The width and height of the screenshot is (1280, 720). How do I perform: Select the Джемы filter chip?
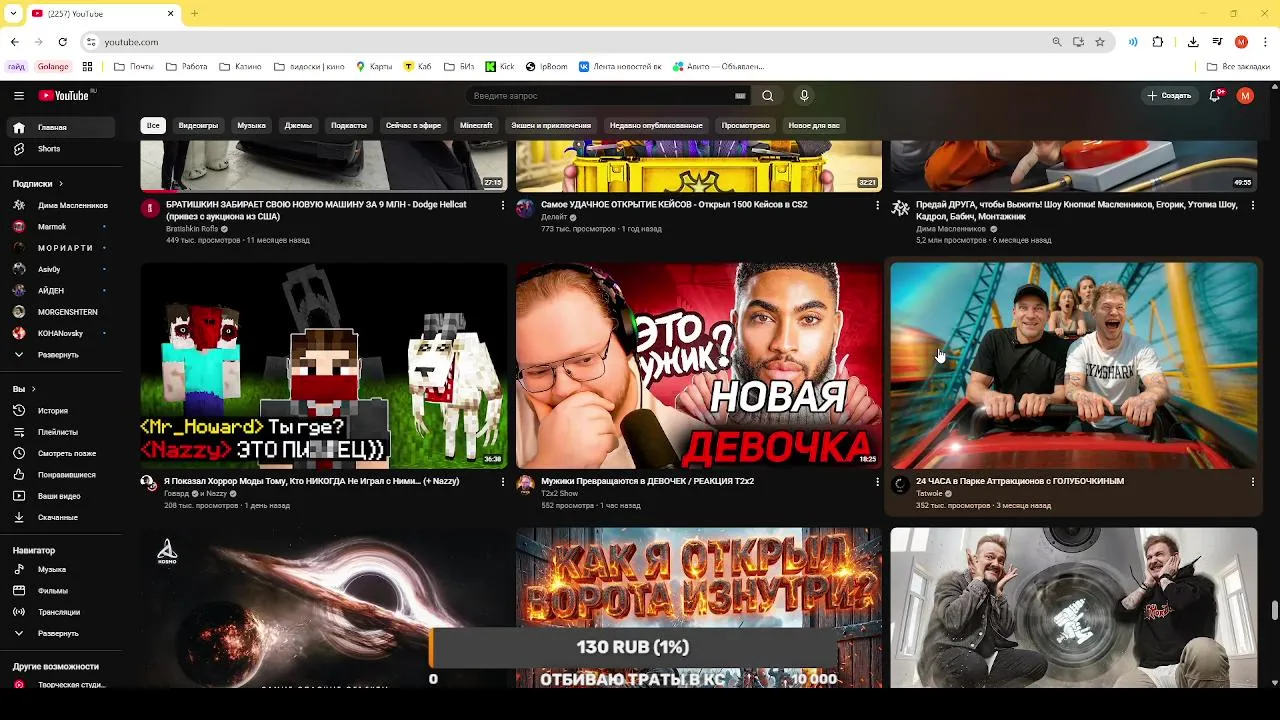coord(298,126)
